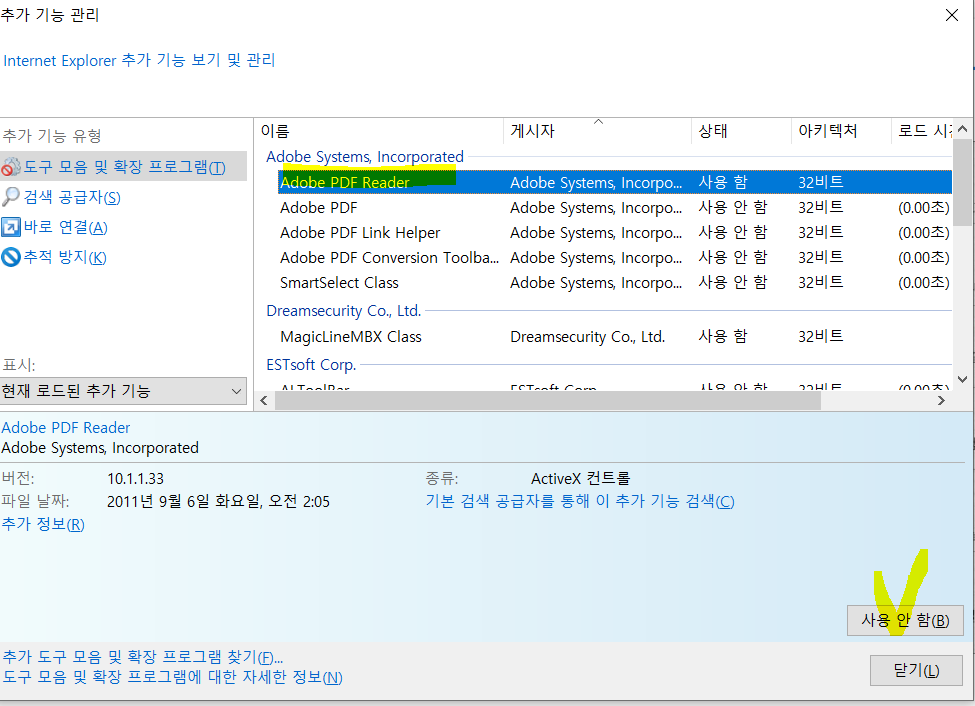Sort list by 게시자 column header

pyautogui.click(x=597, y=131)
